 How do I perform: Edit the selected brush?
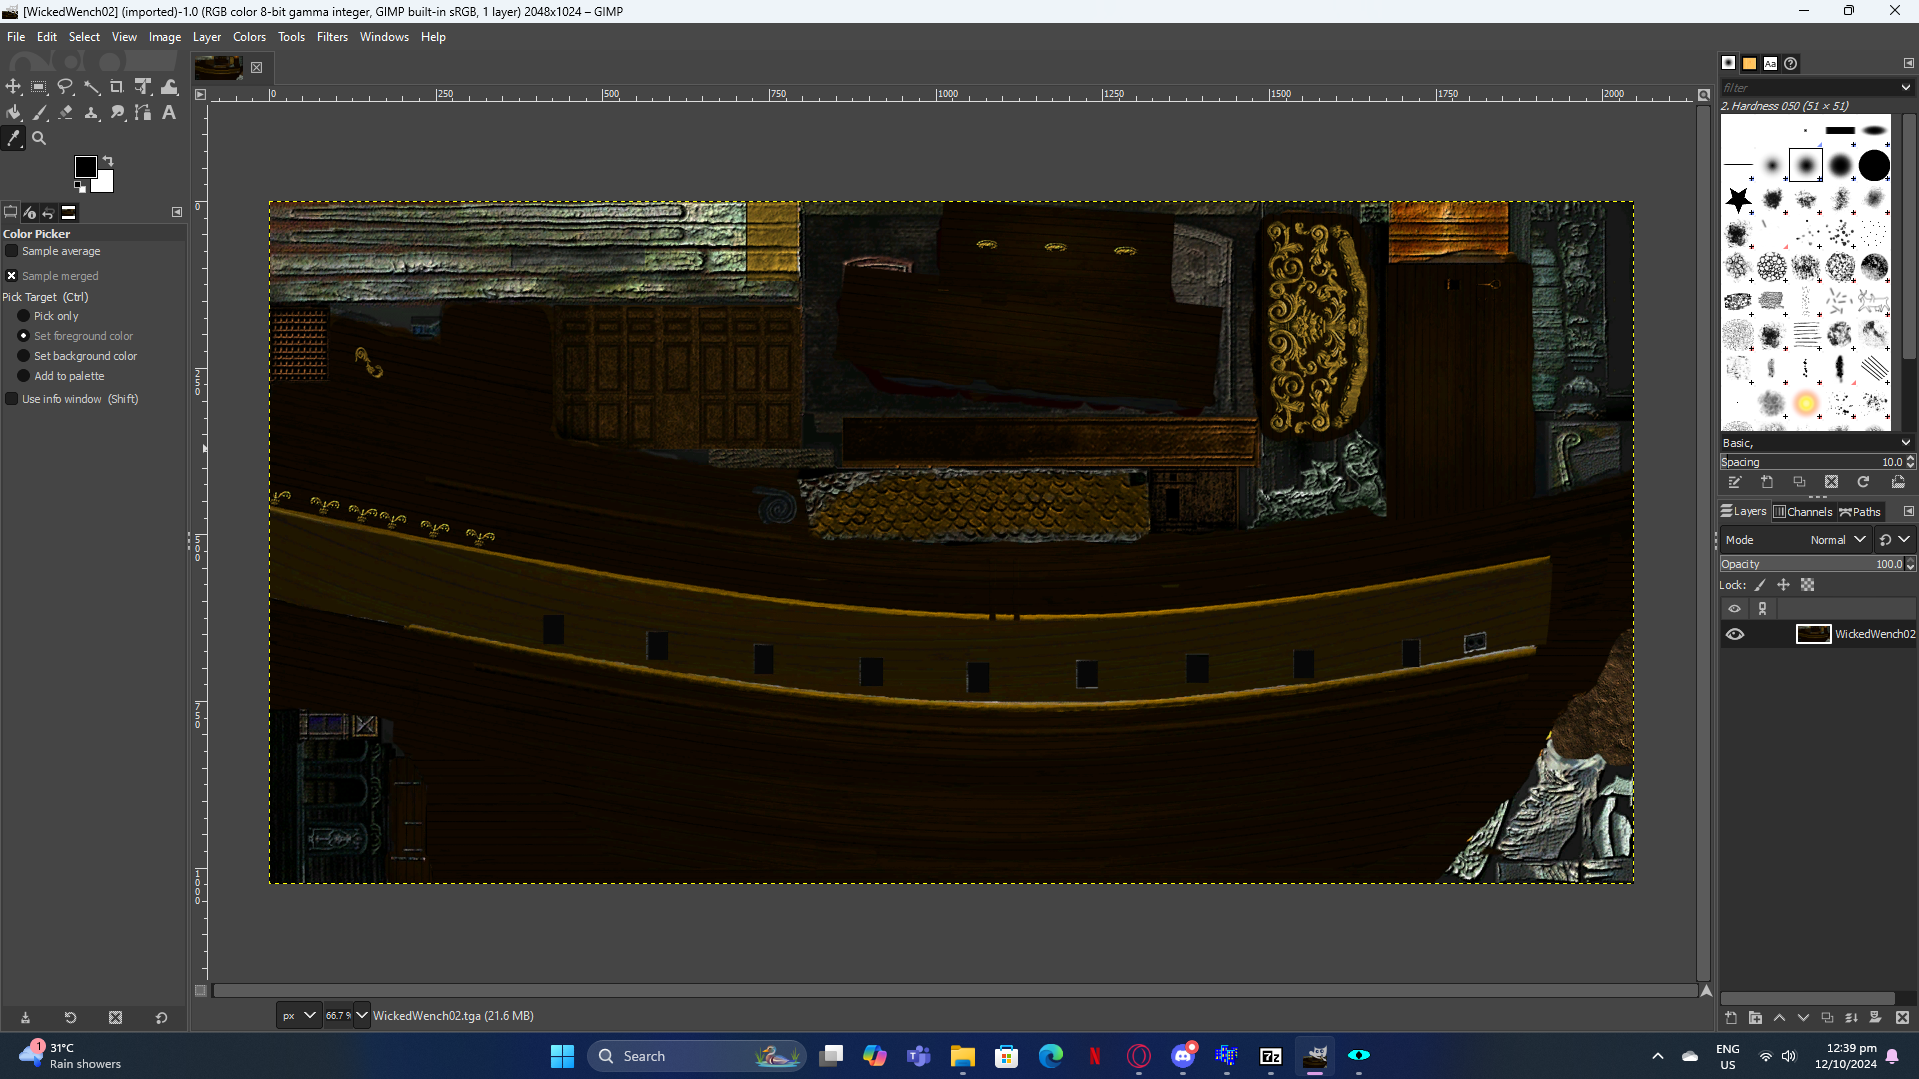tap(1735, 482)
